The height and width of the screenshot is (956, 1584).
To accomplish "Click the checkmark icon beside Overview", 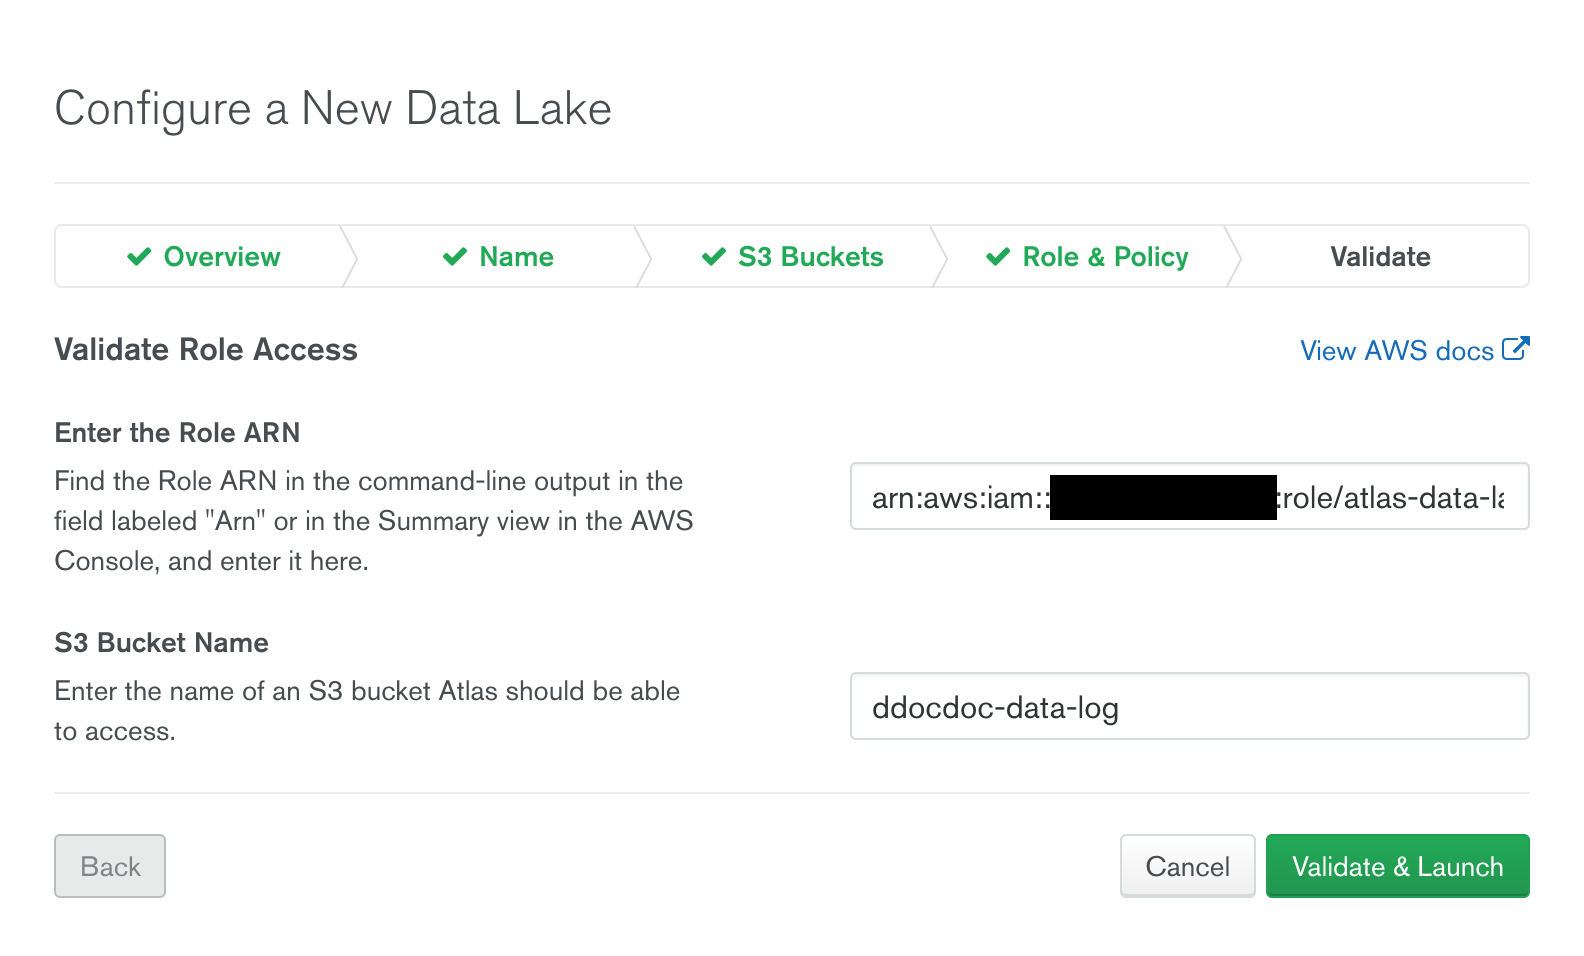I will [139, 257].
